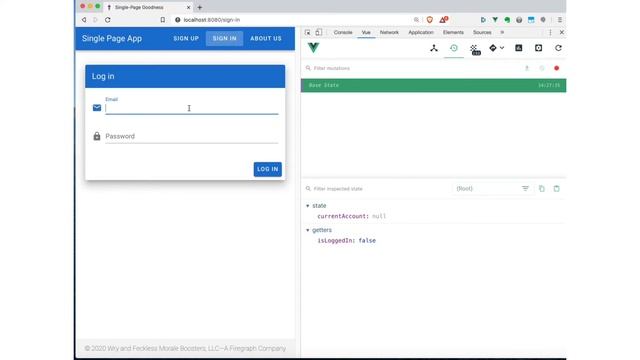Screen dimensions: 640x360
Task: Import Vuex state using clipboard paste icon
Action: tap(556, 189)
